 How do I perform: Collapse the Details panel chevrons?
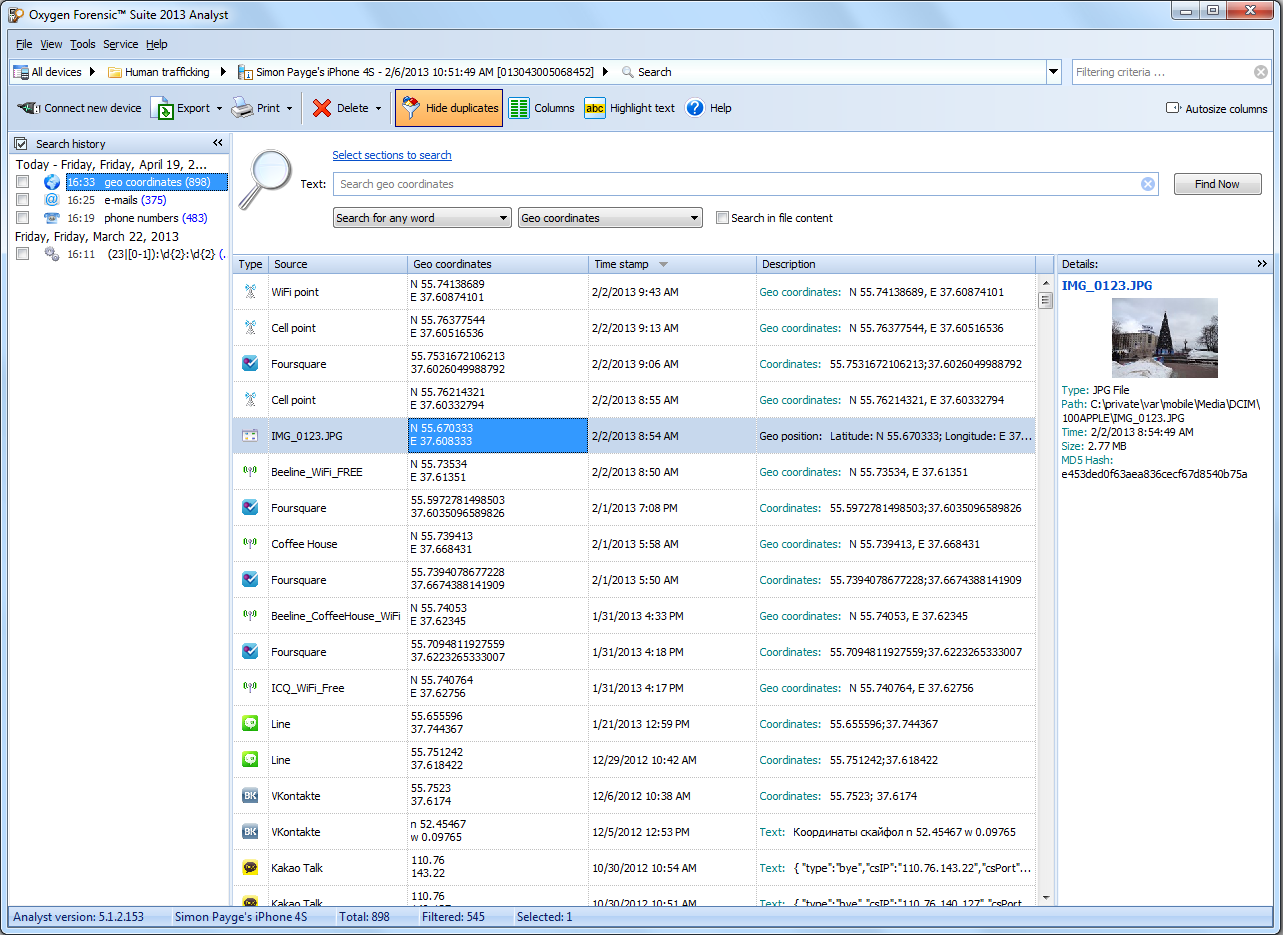coord(1262,264)
